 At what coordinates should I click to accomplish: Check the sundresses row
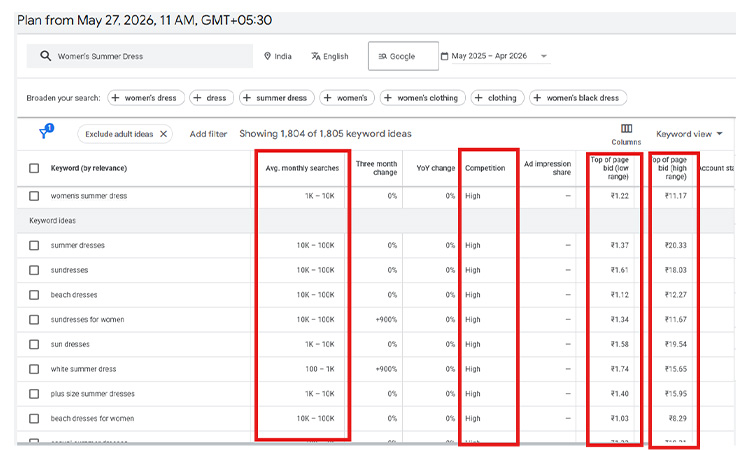tap(34, 270)
